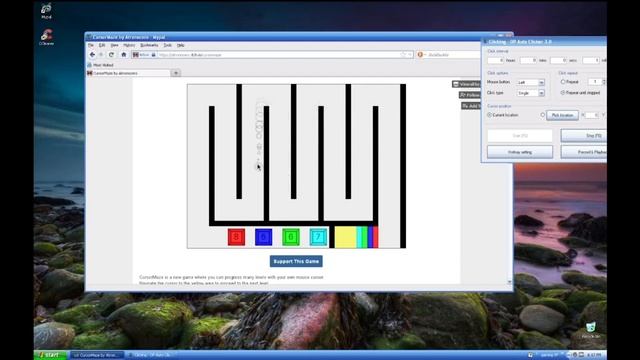This screenshot has width=640, height=360.
Task: Click the padlock icon in the address bar
Action: (x=154, y=55)
